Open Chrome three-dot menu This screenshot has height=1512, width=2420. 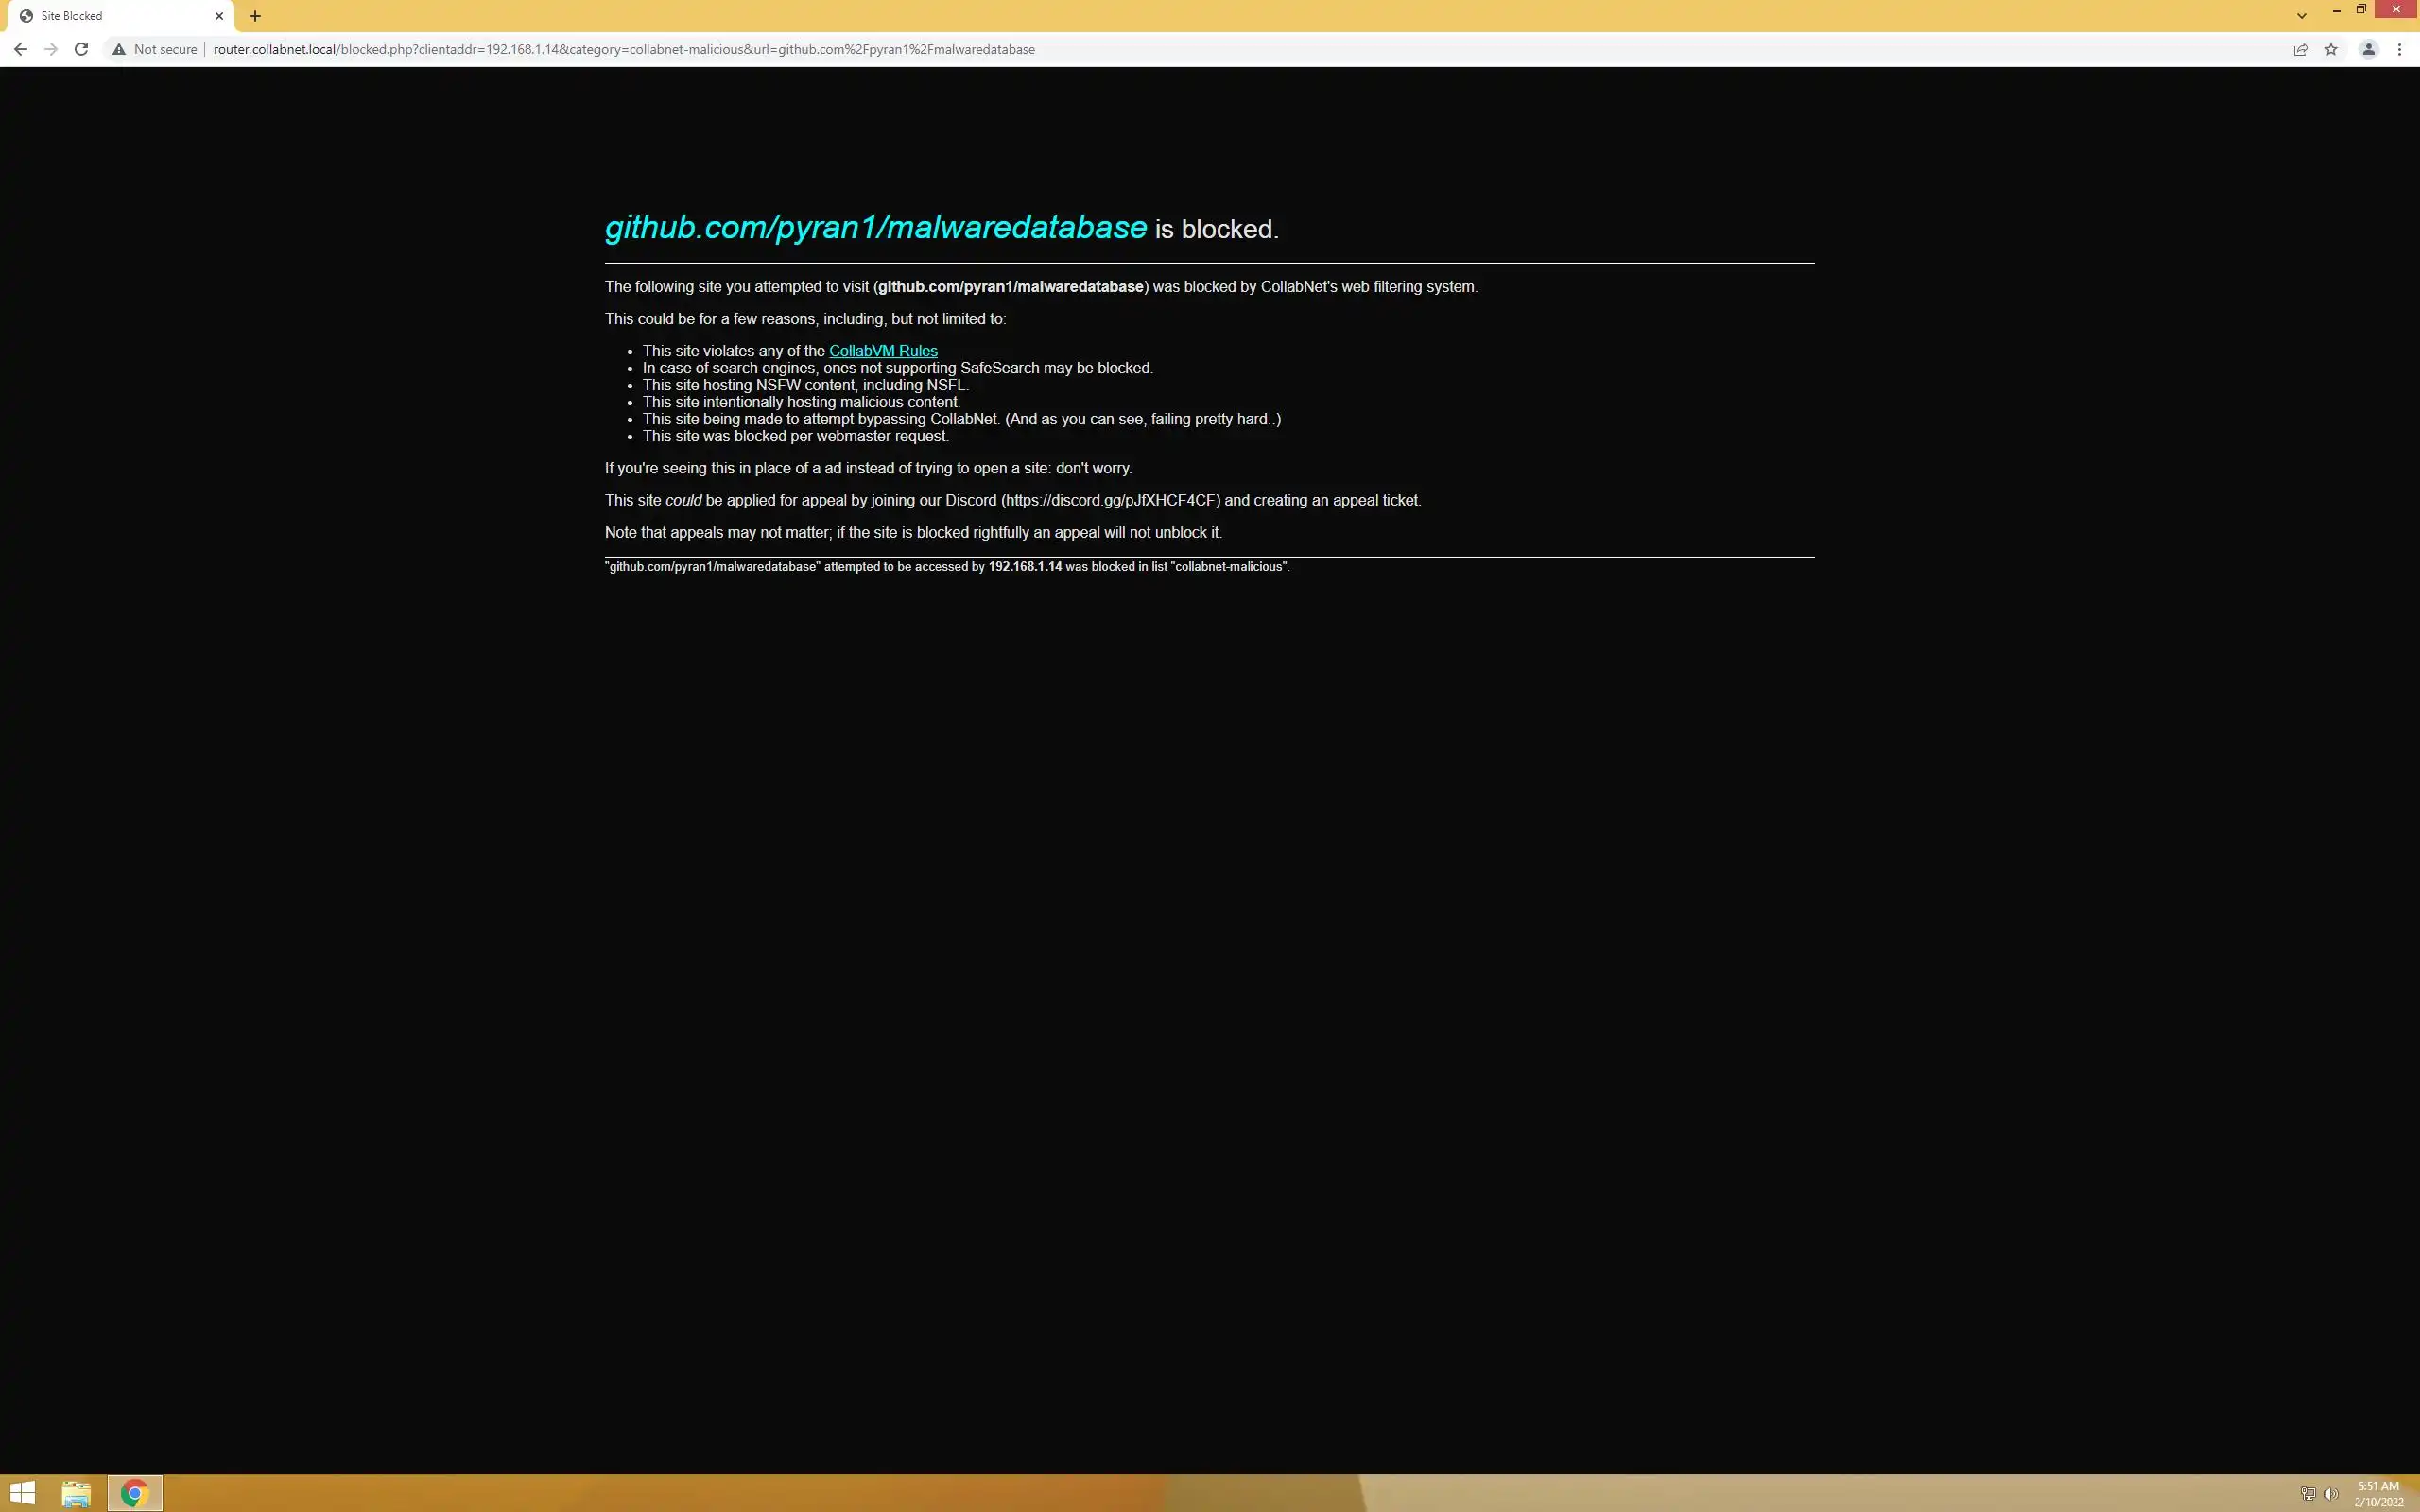(x=2399, y=49)
